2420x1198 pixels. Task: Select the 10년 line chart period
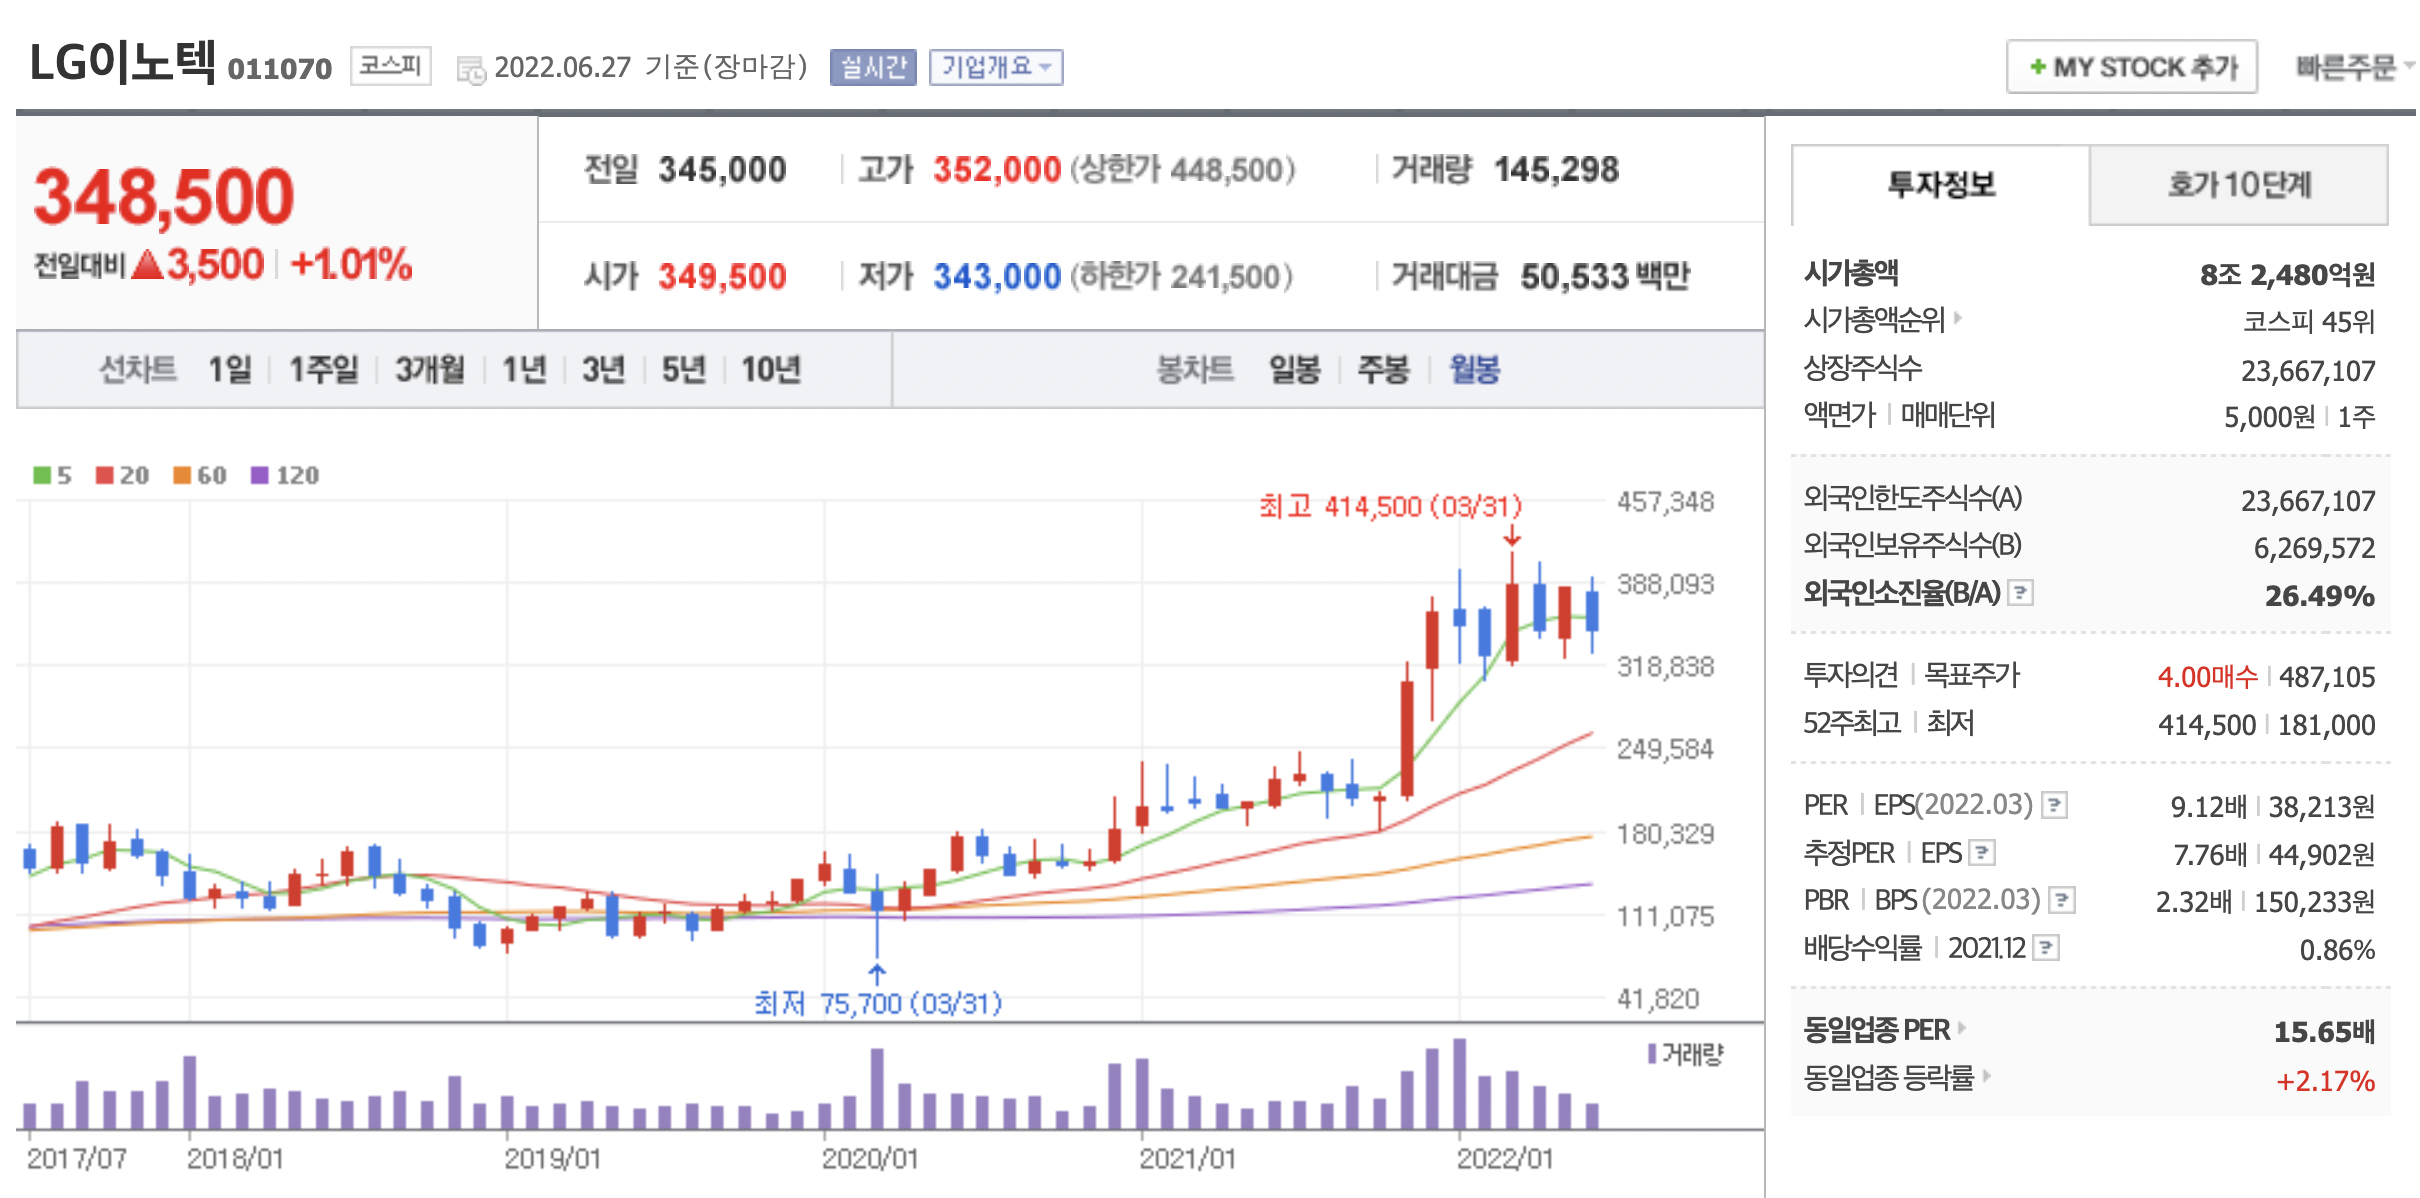pos(771,369)
